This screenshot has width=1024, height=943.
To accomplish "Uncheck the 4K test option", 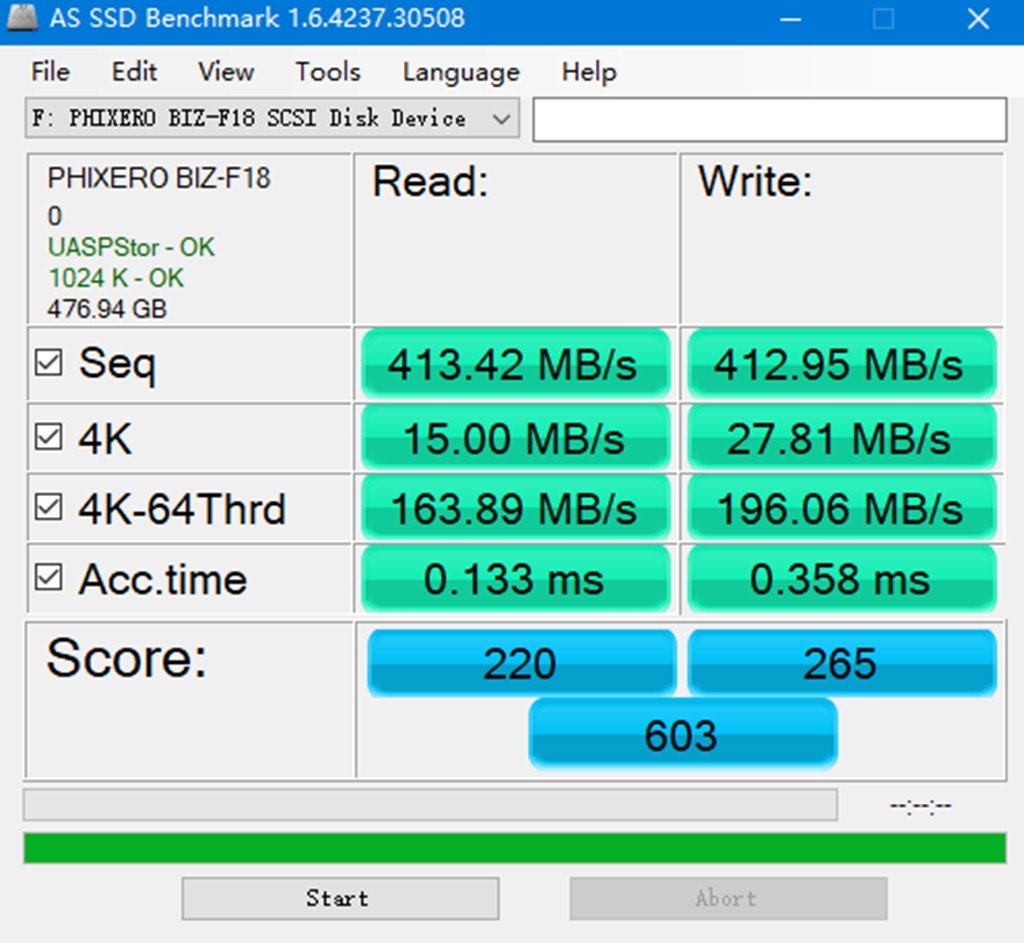I will [49, 437].
